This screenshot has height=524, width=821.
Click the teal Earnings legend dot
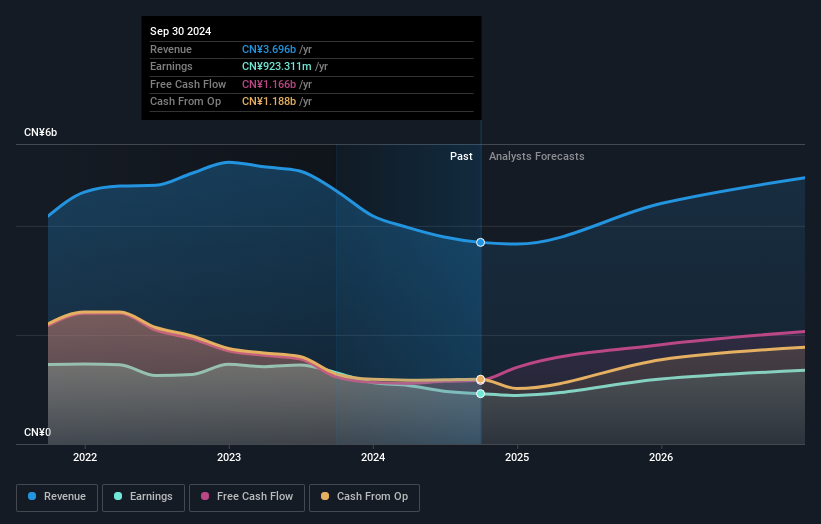(x=118, y=496)
